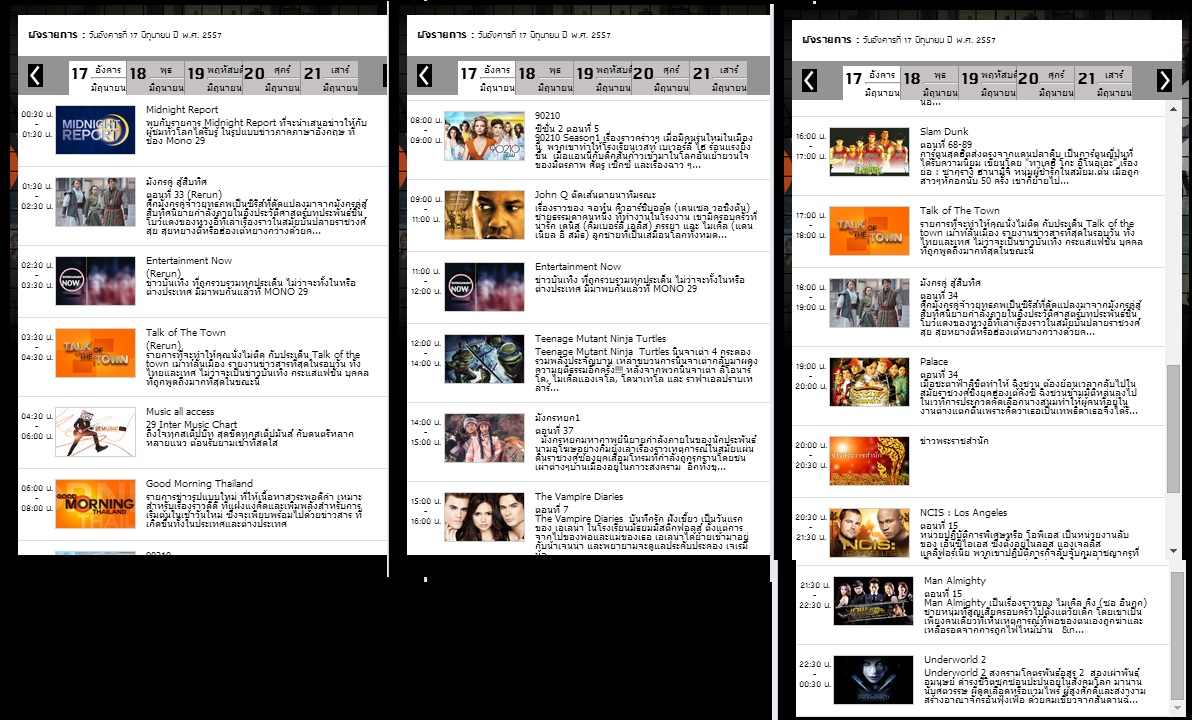Open the NCIS : Los Angeles thumbnail
This screenshot has width=1192, height=720.
pos(869,533)
